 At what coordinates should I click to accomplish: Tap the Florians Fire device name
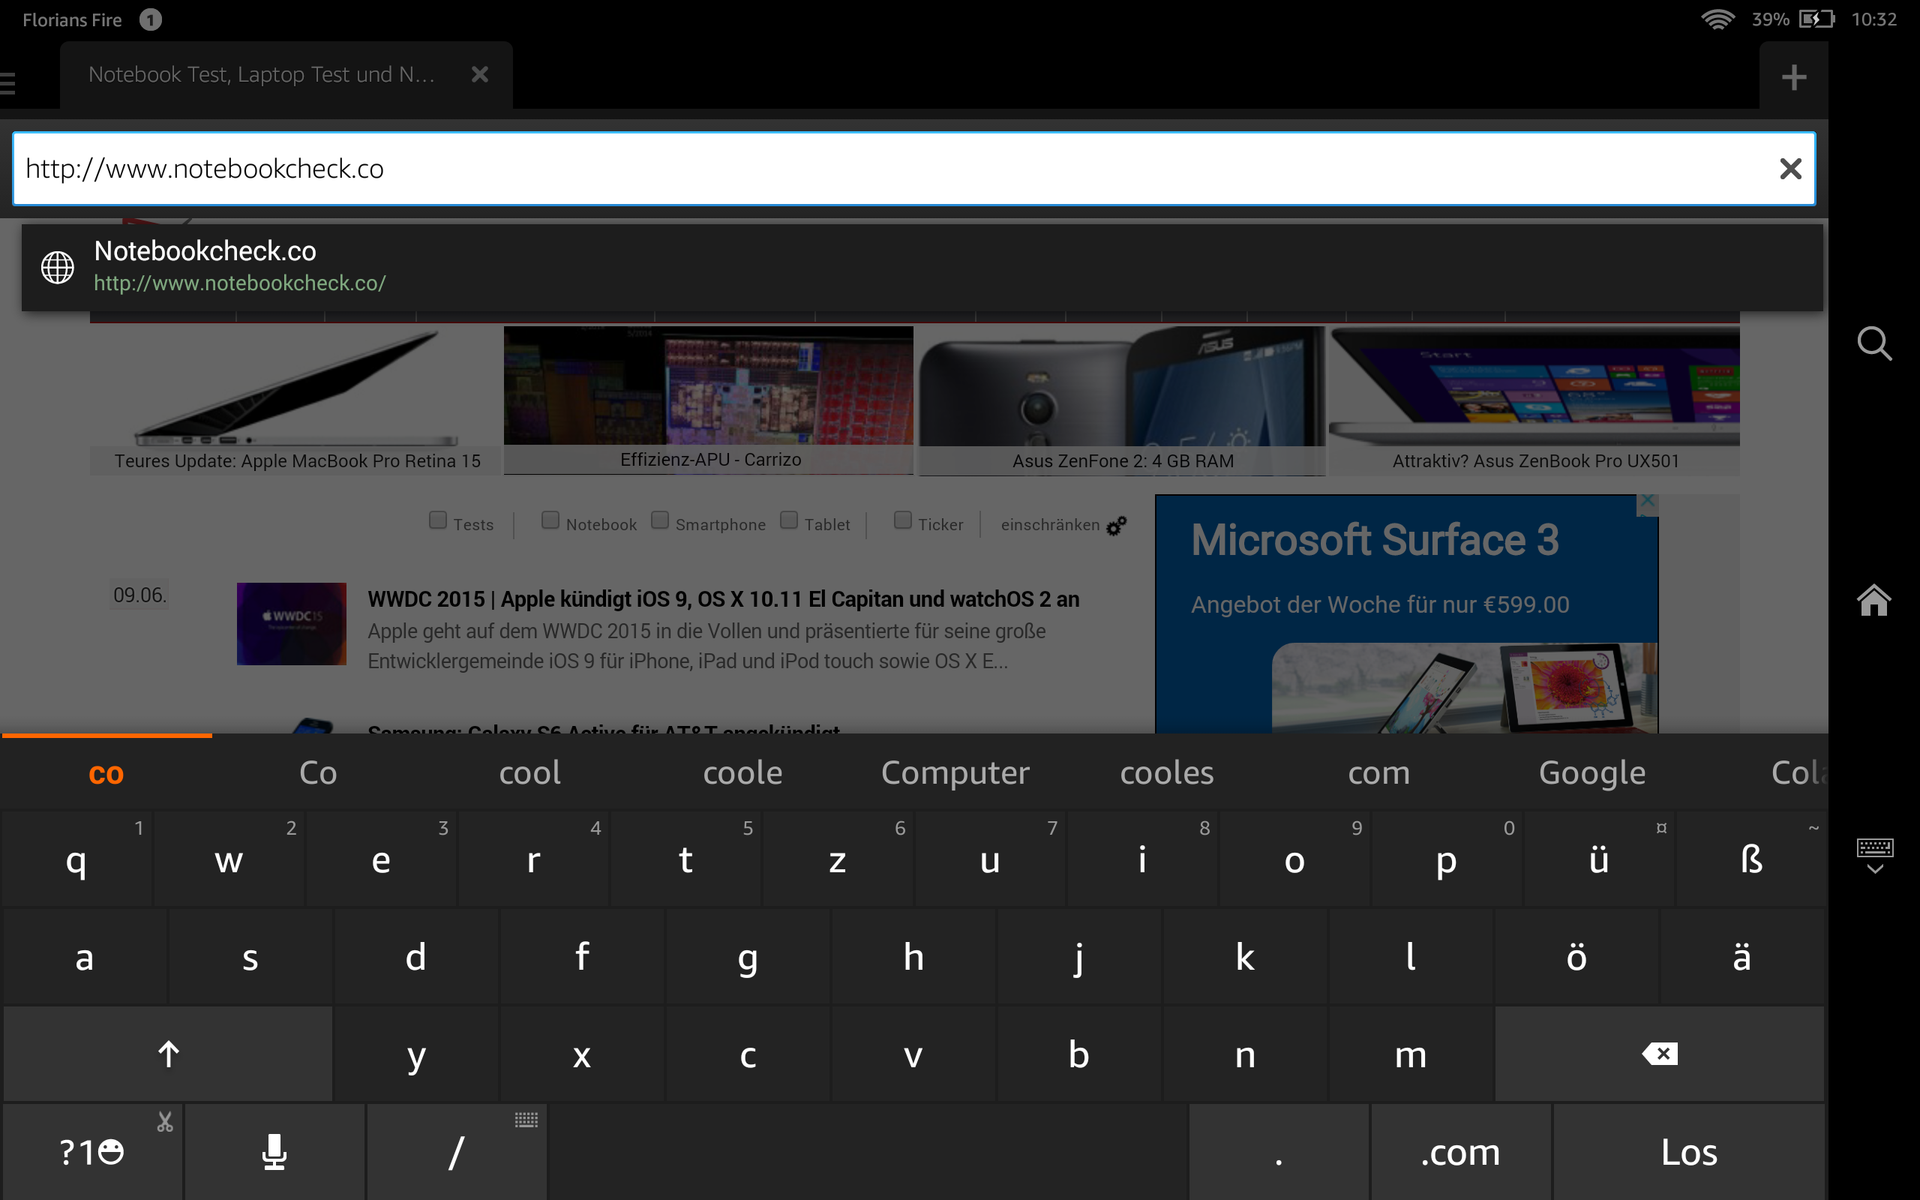point(72,20)
